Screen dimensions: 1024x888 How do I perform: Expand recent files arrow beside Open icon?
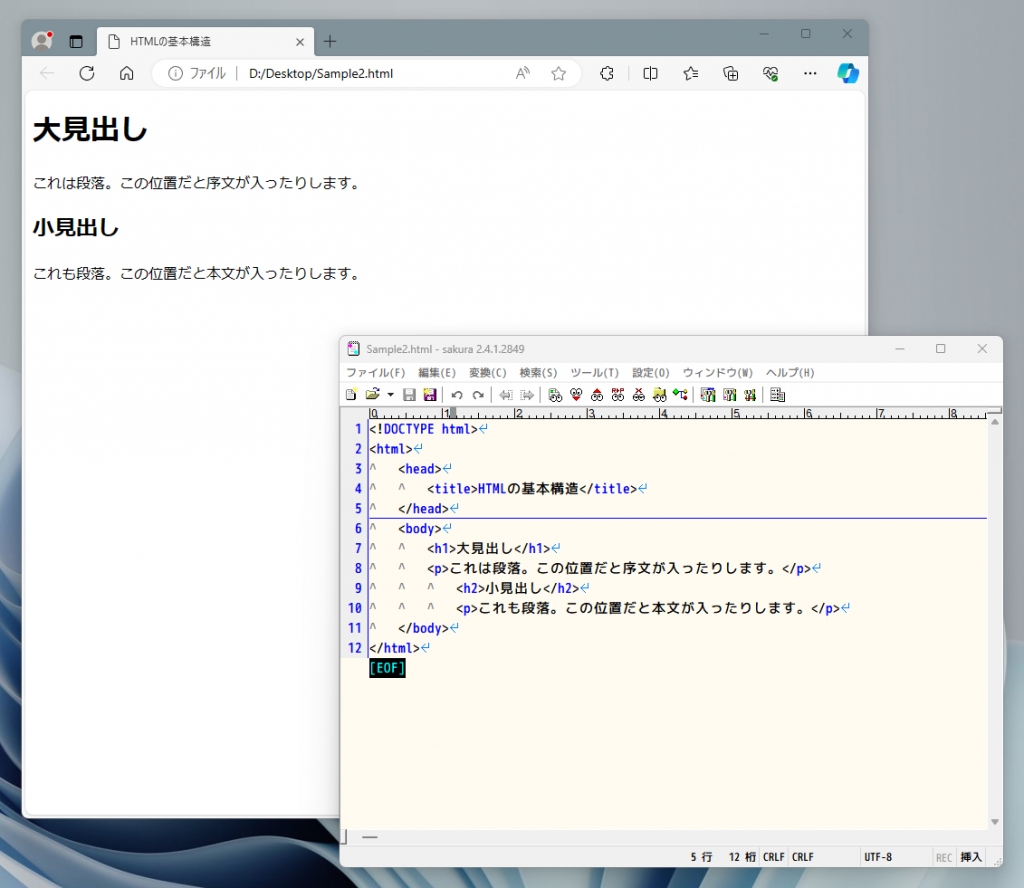391,394
